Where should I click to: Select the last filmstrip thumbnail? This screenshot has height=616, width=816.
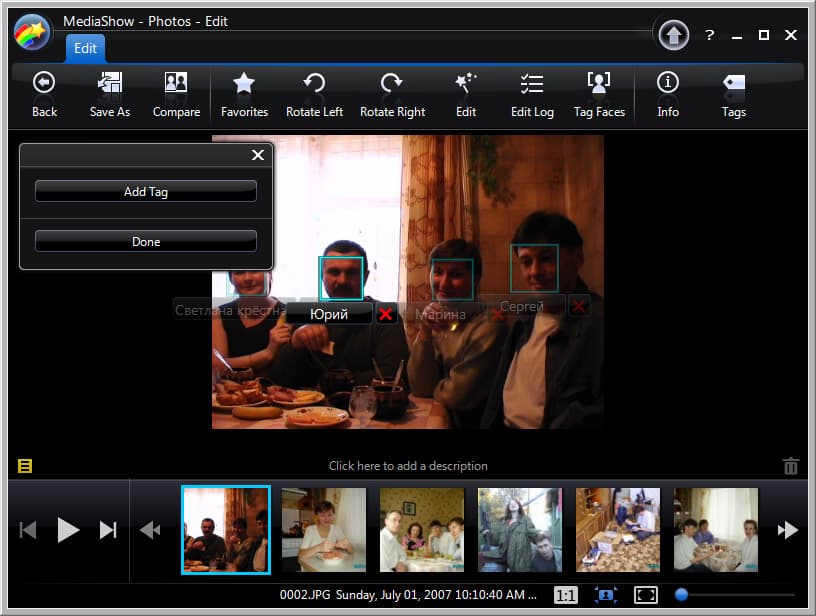tap(716, 530)
